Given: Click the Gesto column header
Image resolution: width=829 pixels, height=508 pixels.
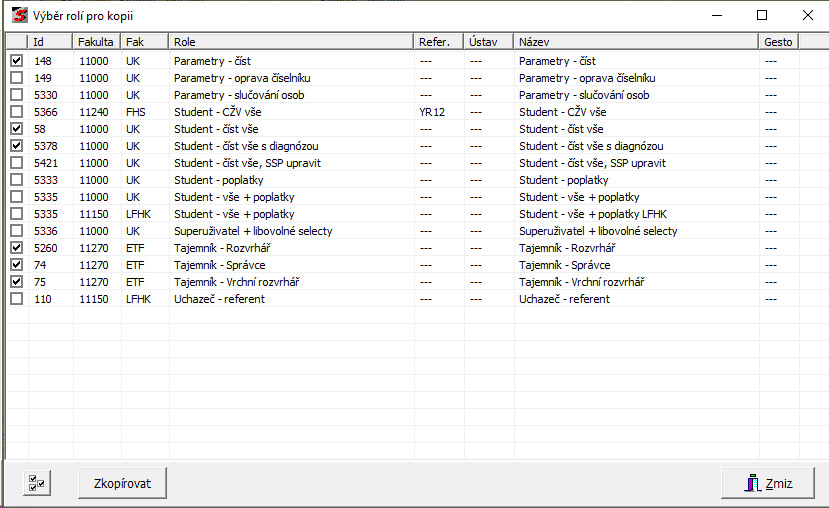Looking at the screenshot, I should [778, 42].
